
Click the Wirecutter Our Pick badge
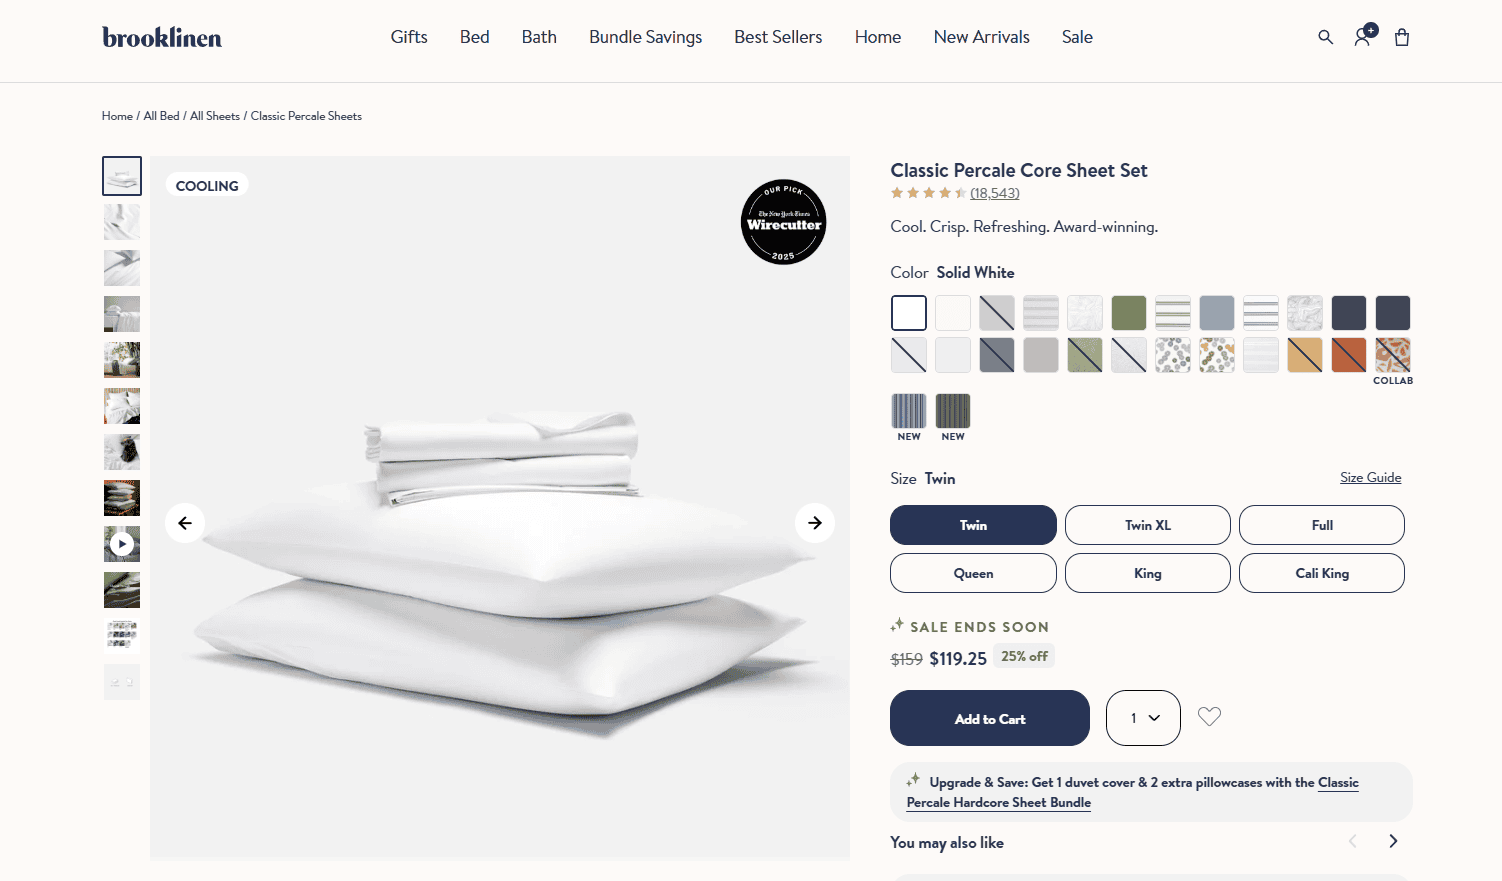point(784,222)
